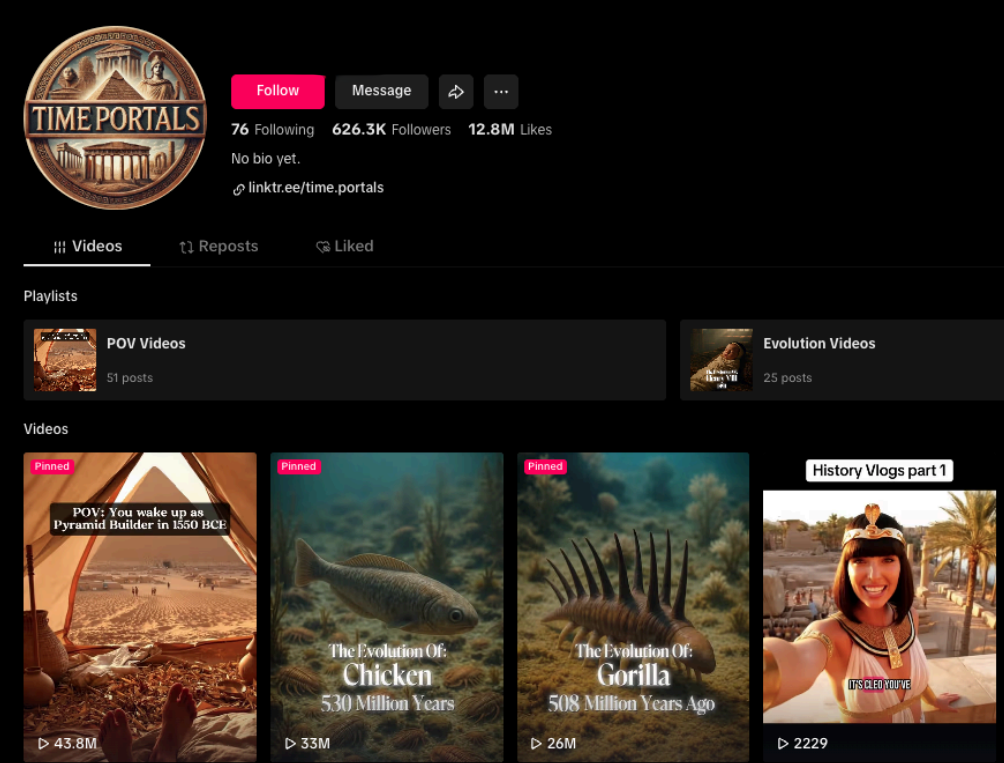
Task: Switch to the Videos tab
Action: tap(87, 246)
